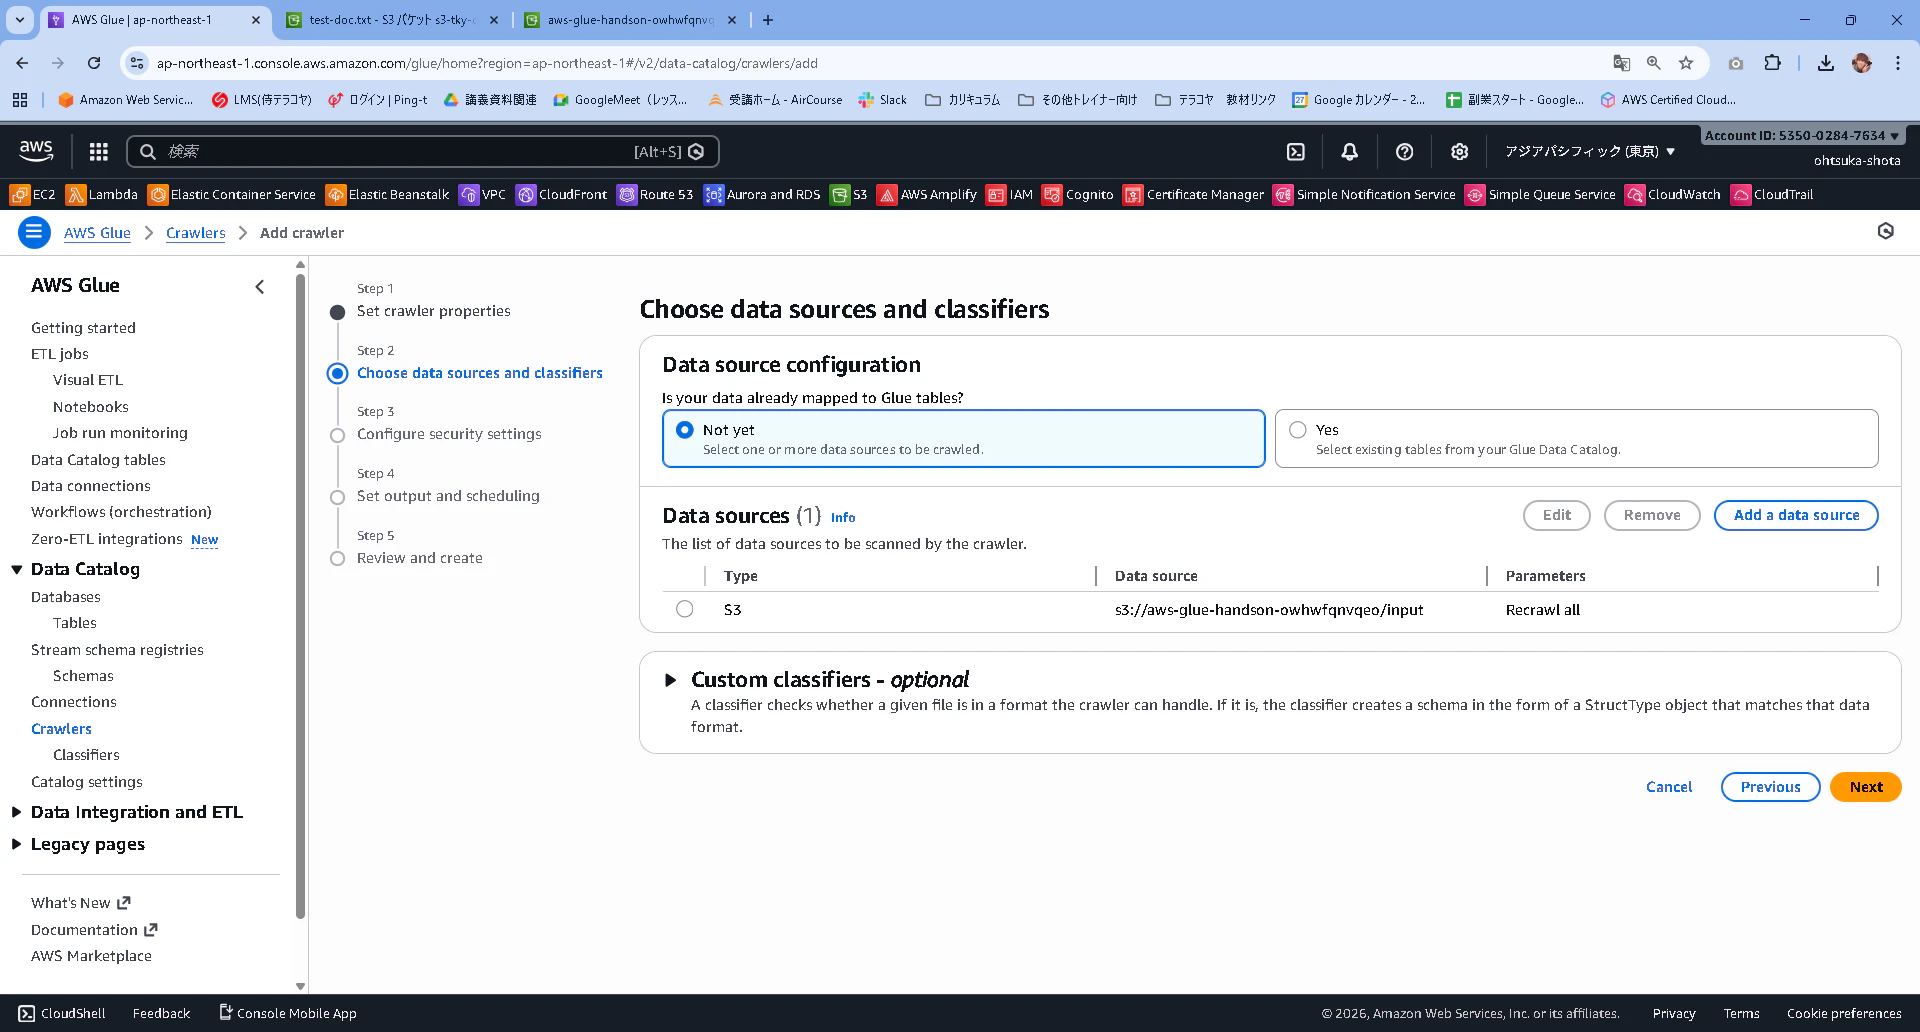Image resolution: width=1920 pixels, height=1032 pixels.
Task: Open the Tokyo region dropdown
Action: pyautogui.click(x=1589, y=152)
